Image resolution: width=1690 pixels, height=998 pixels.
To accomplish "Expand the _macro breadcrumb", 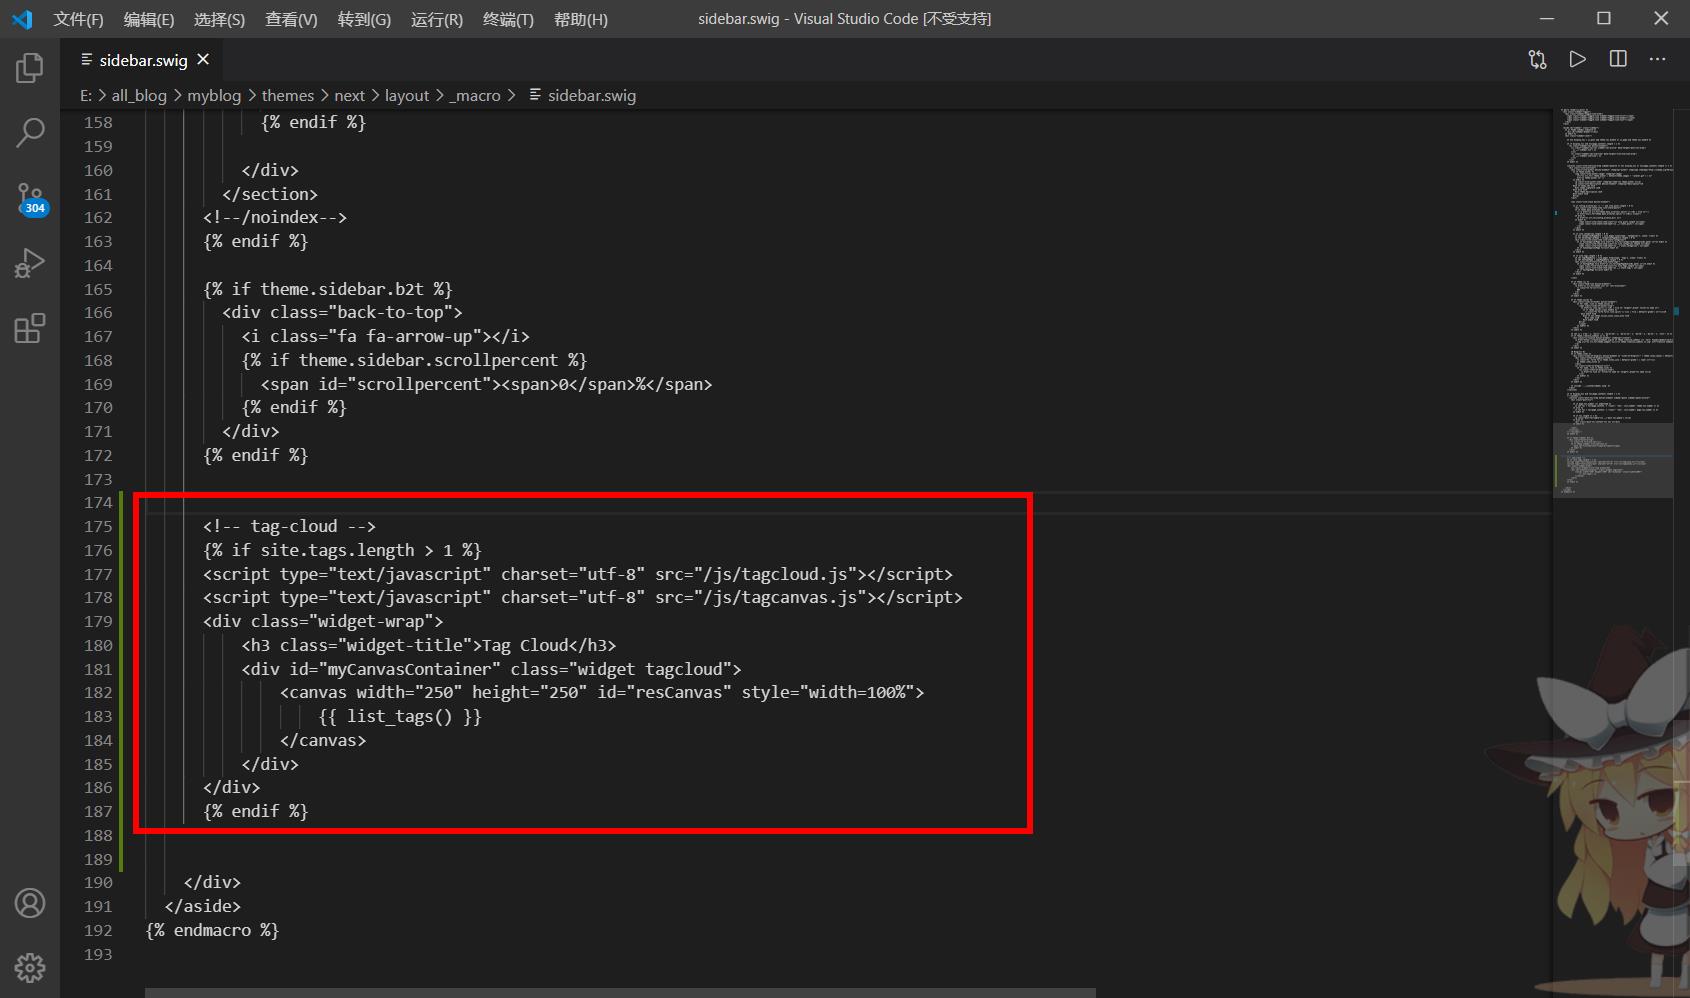I will [475, 96].
